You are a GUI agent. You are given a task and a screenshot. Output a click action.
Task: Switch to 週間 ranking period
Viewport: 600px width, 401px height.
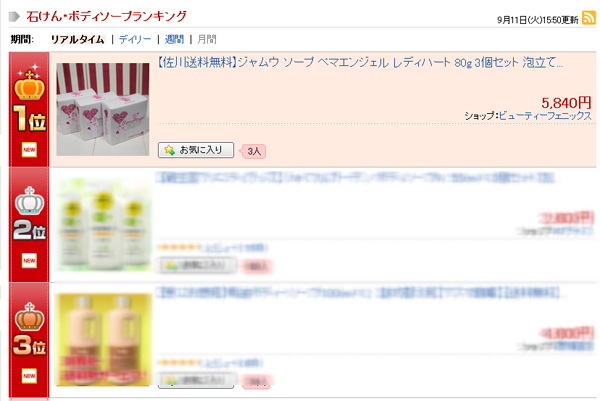coord(174,39)
